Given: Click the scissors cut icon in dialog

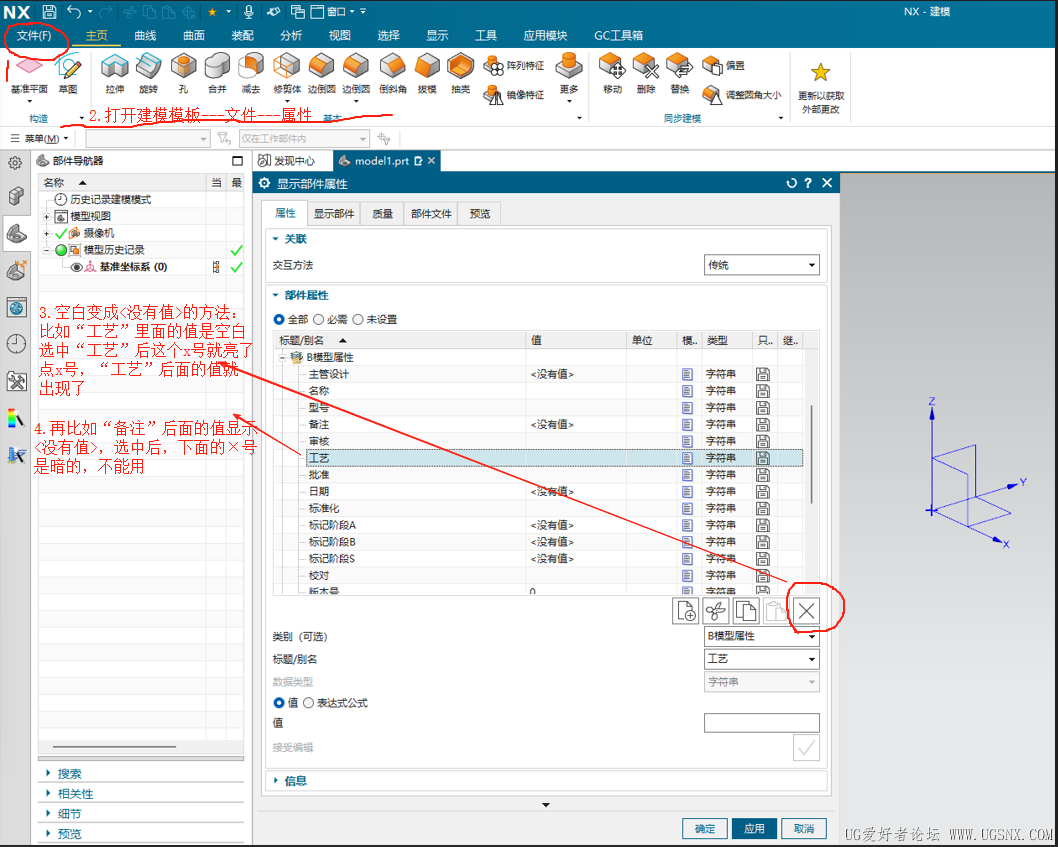Looking at the screenshot, I should click(716, 611).
